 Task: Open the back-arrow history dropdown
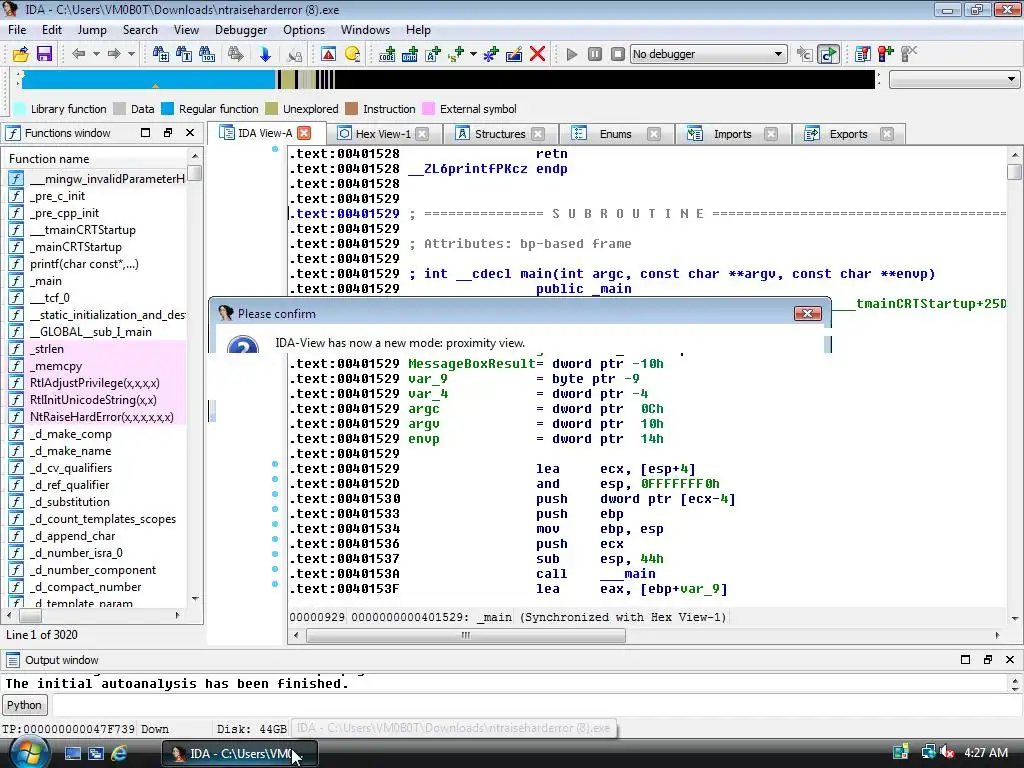point(96,54)
